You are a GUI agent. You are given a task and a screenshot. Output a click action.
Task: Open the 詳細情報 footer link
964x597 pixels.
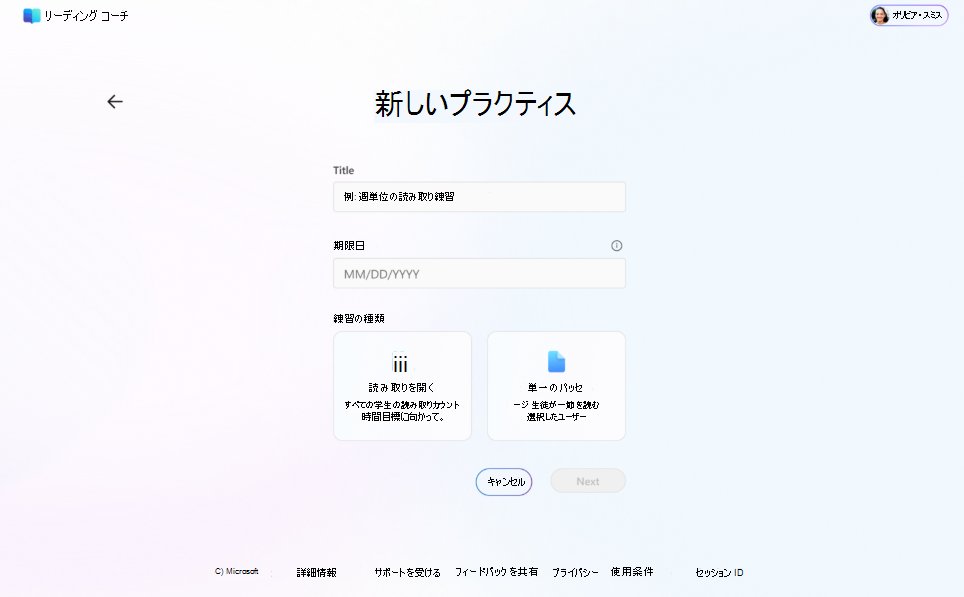[x=317, y=572]
